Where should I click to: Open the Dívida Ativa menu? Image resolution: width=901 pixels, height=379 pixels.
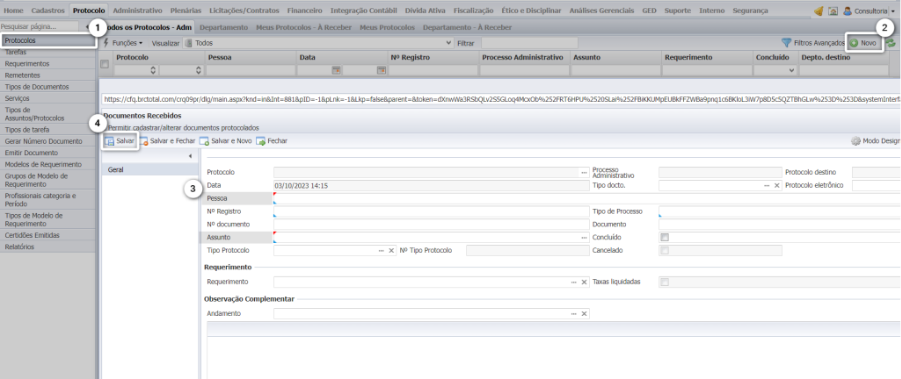point(426,10)
